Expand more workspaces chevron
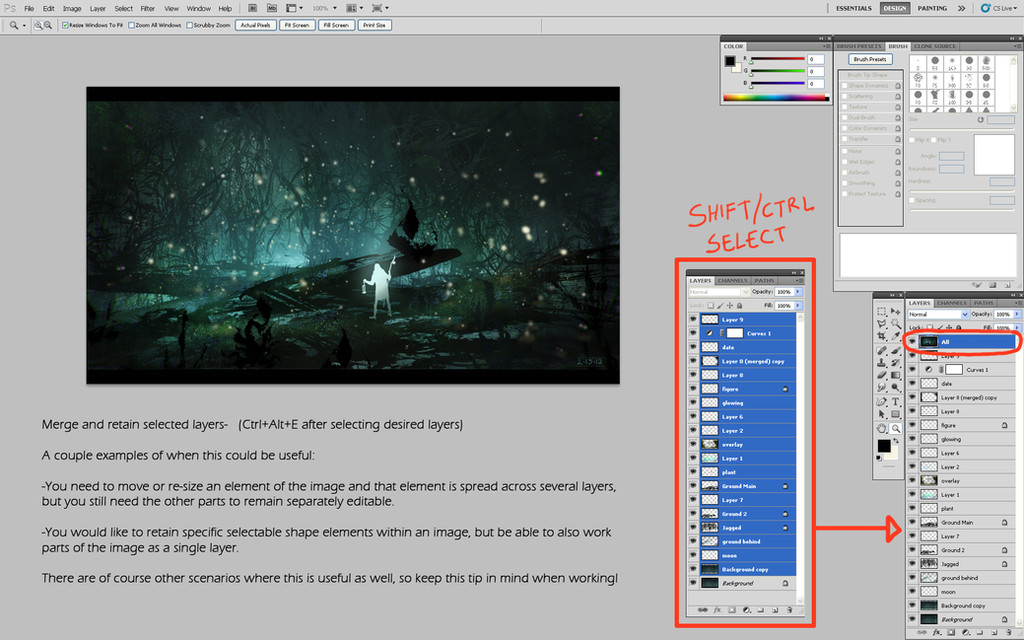This screenshot has height=640, width=1024. click(961, 8)
